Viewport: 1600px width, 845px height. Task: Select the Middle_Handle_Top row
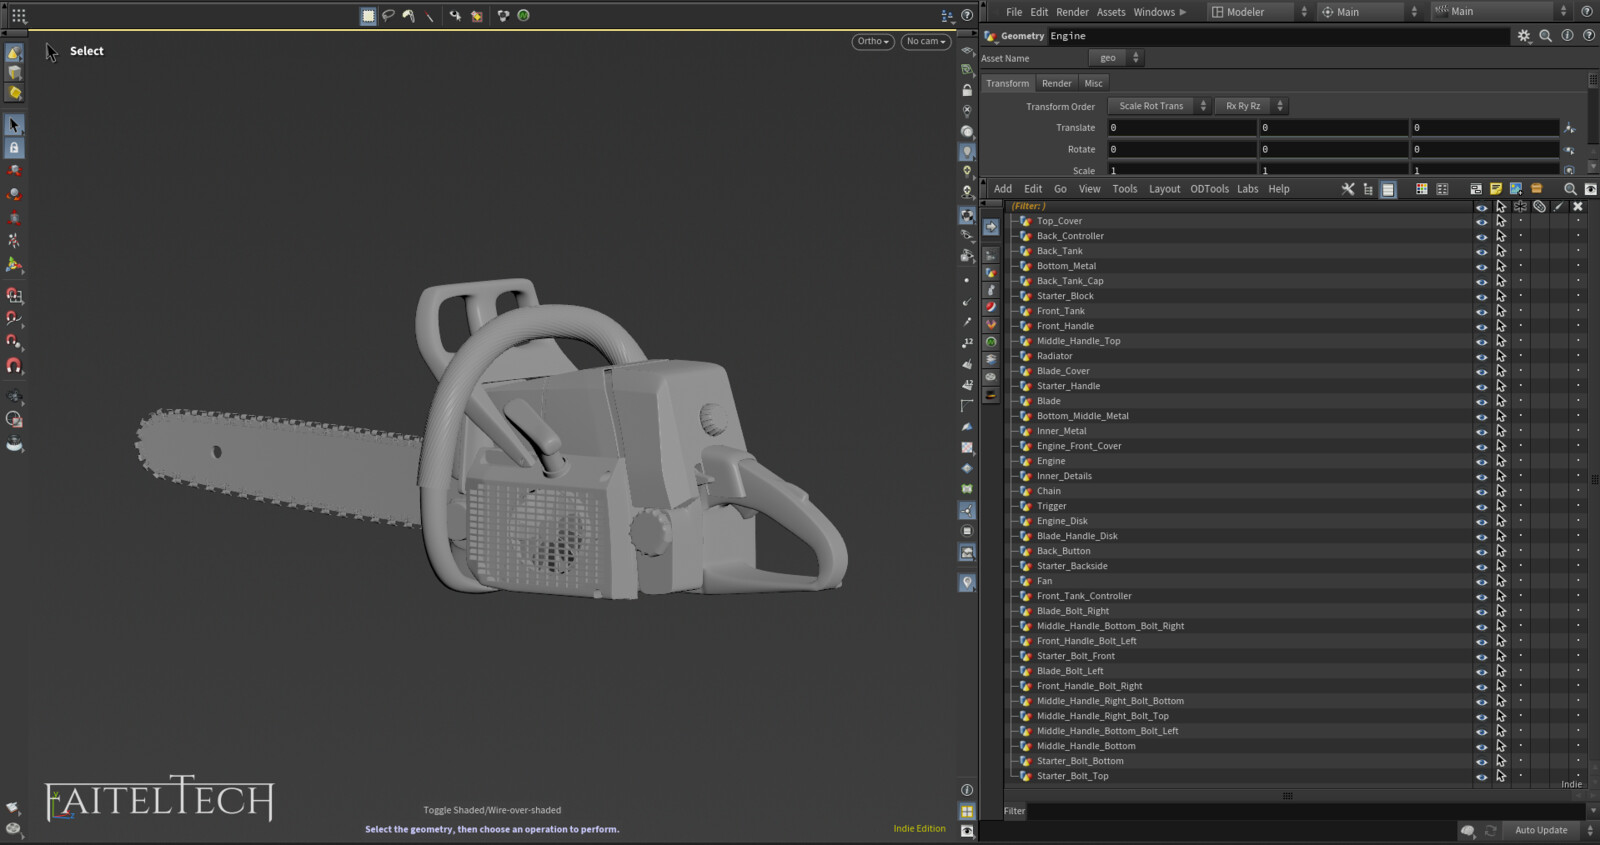pyautogui.click(x=1240, y=341)
